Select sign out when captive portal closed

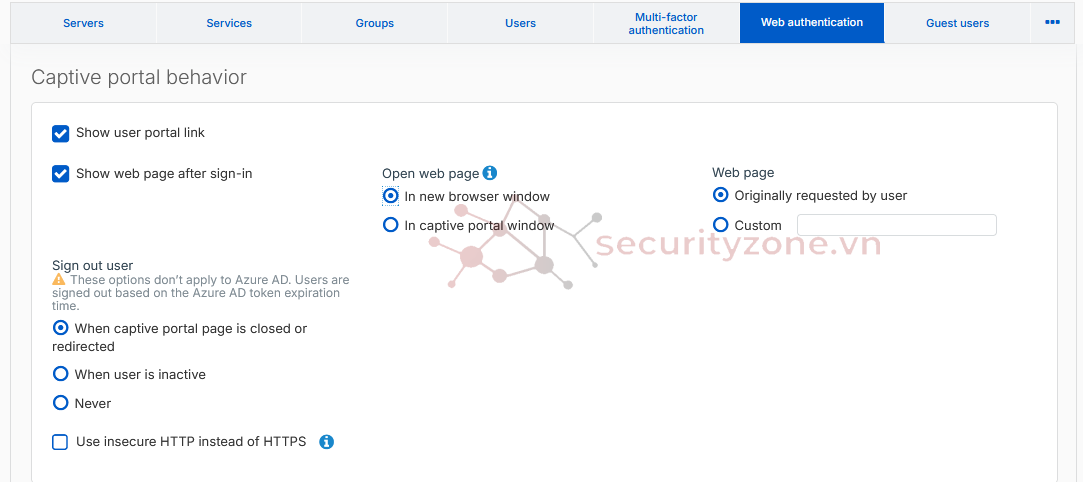[x=61, y=328]
